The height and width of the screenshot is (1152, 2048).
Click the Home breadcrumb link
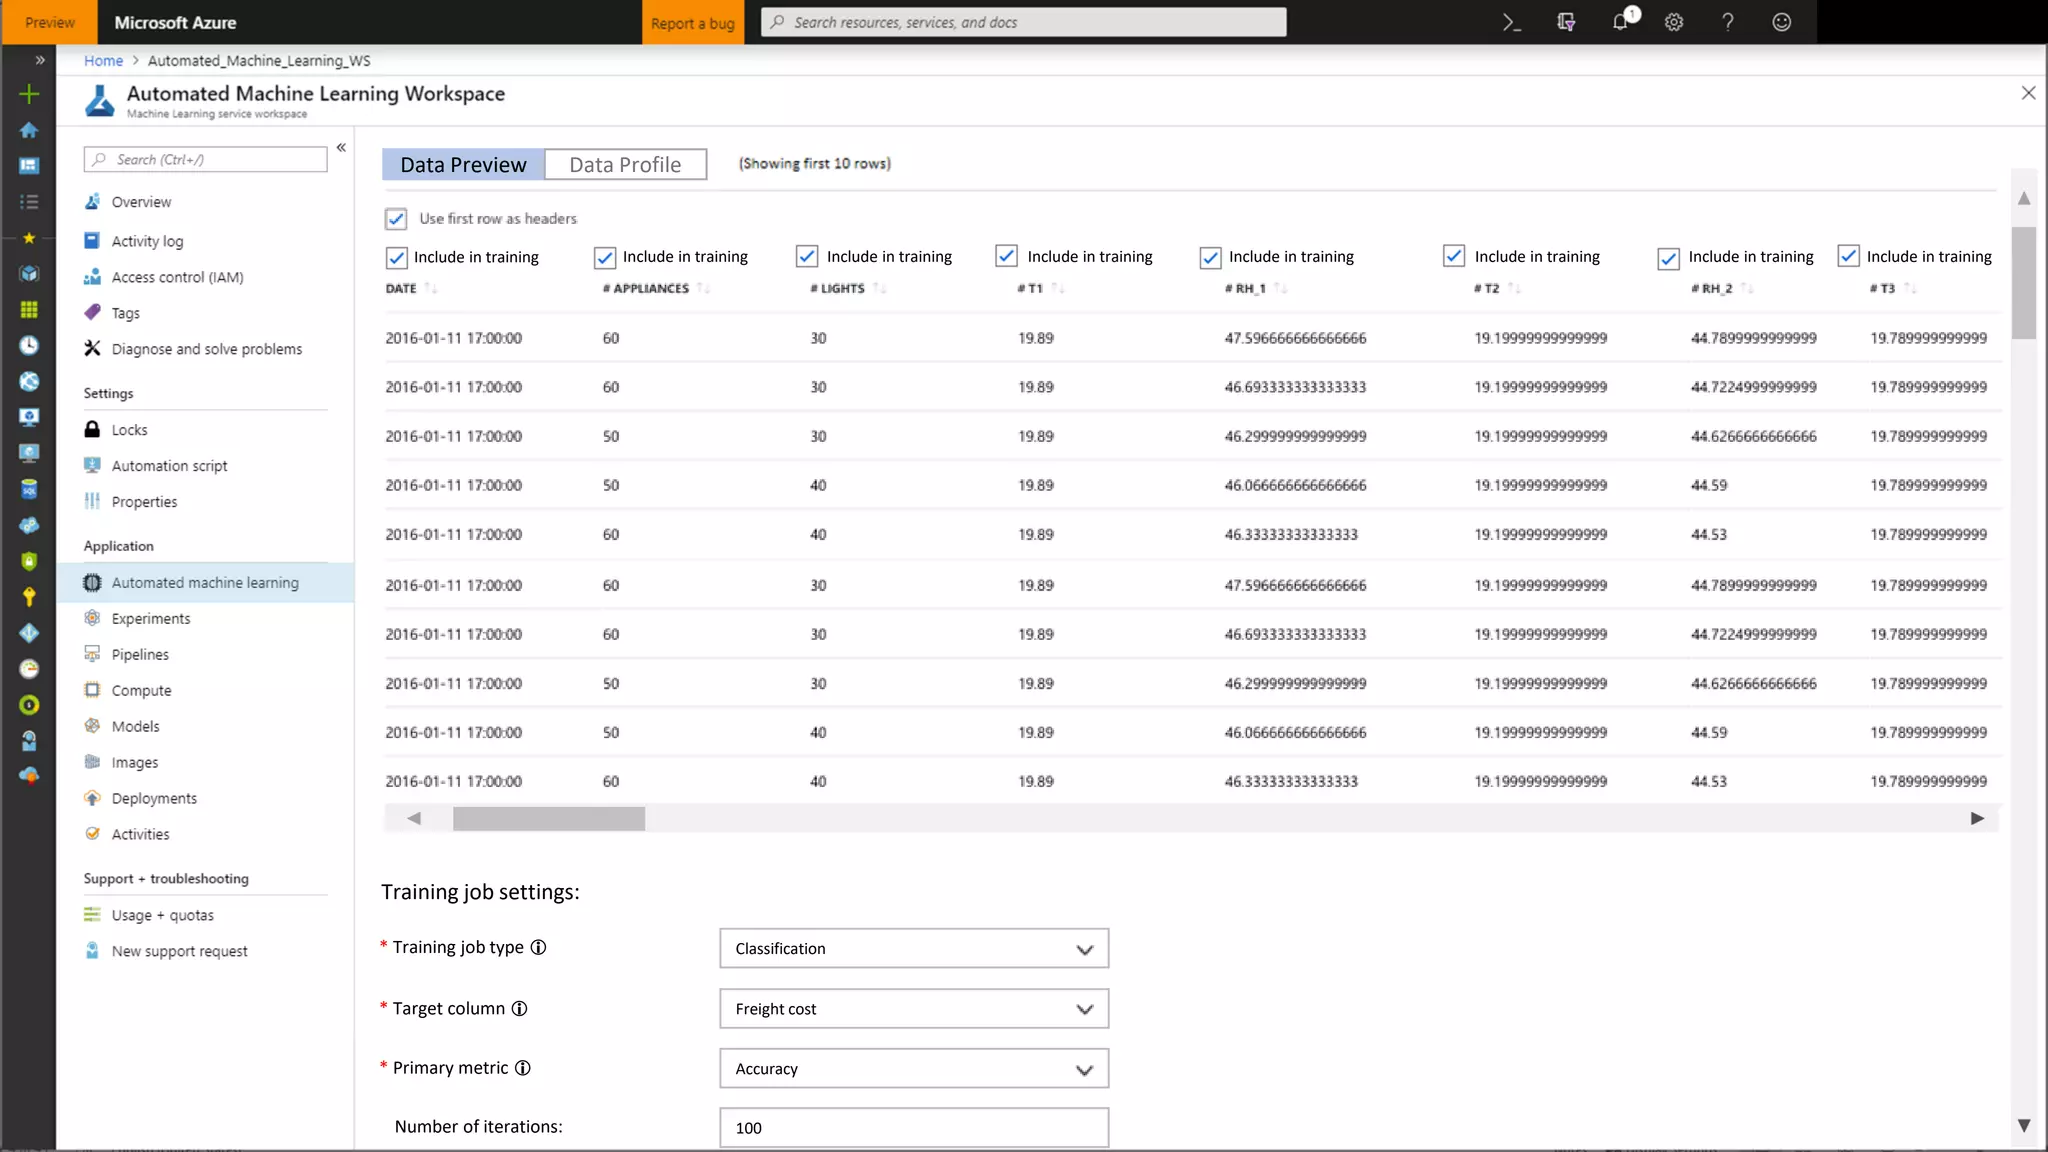coord(103,60)
